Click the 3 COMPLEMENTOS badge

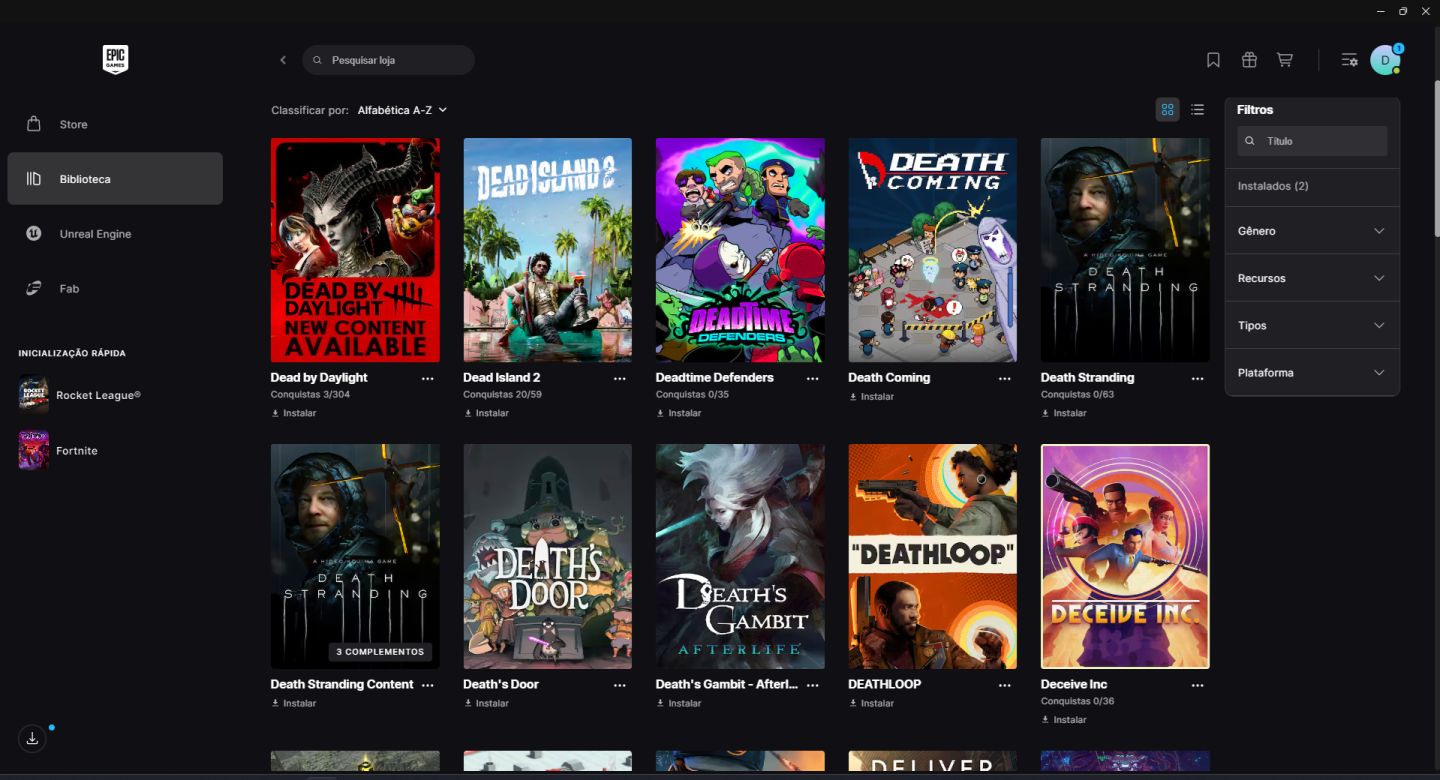[x=380, y=652]
